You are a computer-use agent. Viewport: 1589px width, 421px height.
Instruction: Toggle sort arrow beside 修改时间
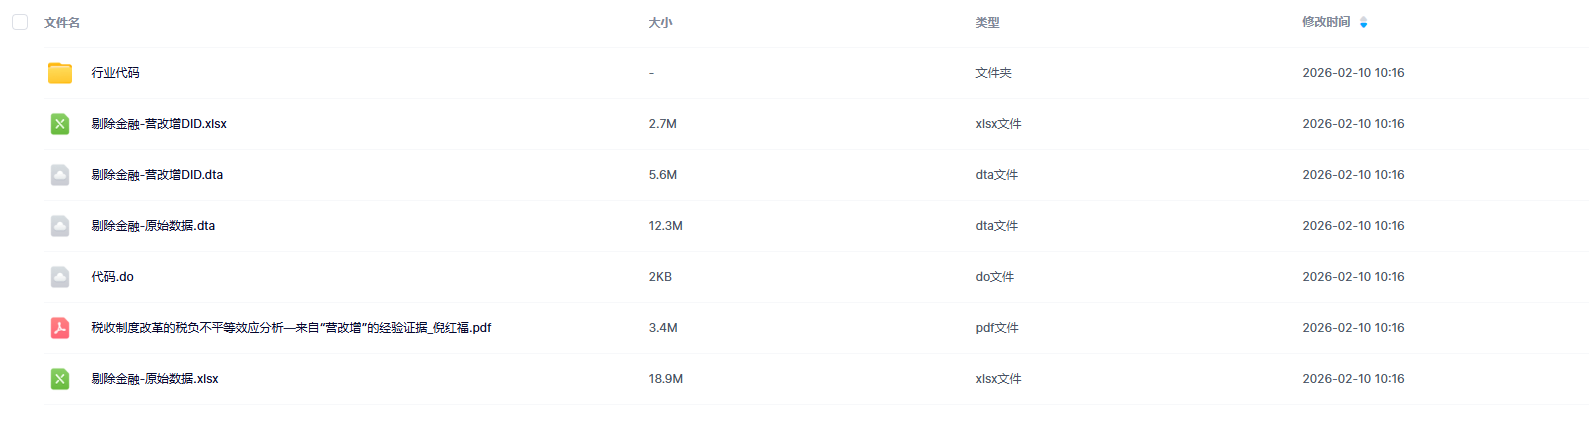pos(1363,22)
